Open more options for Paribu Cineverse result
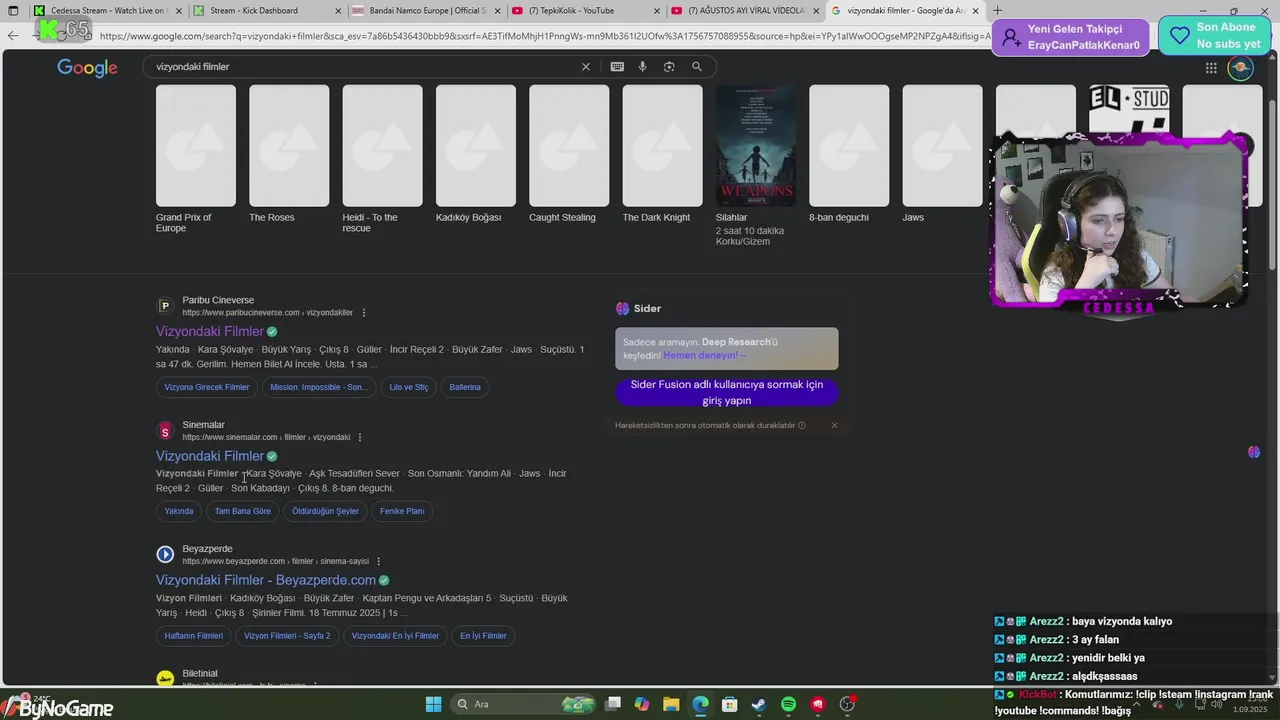 364,313
